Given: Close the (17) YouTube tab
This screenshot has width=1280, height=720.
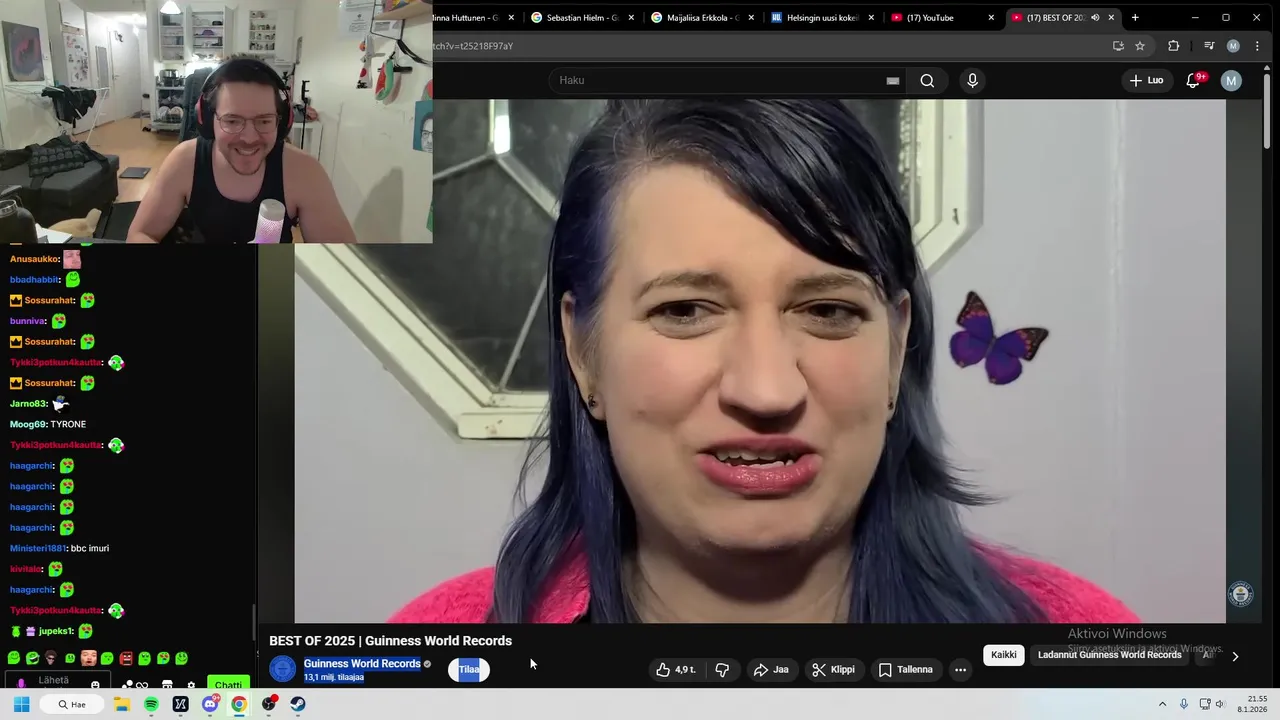Looking at the screenshot, I should [991, 18].
